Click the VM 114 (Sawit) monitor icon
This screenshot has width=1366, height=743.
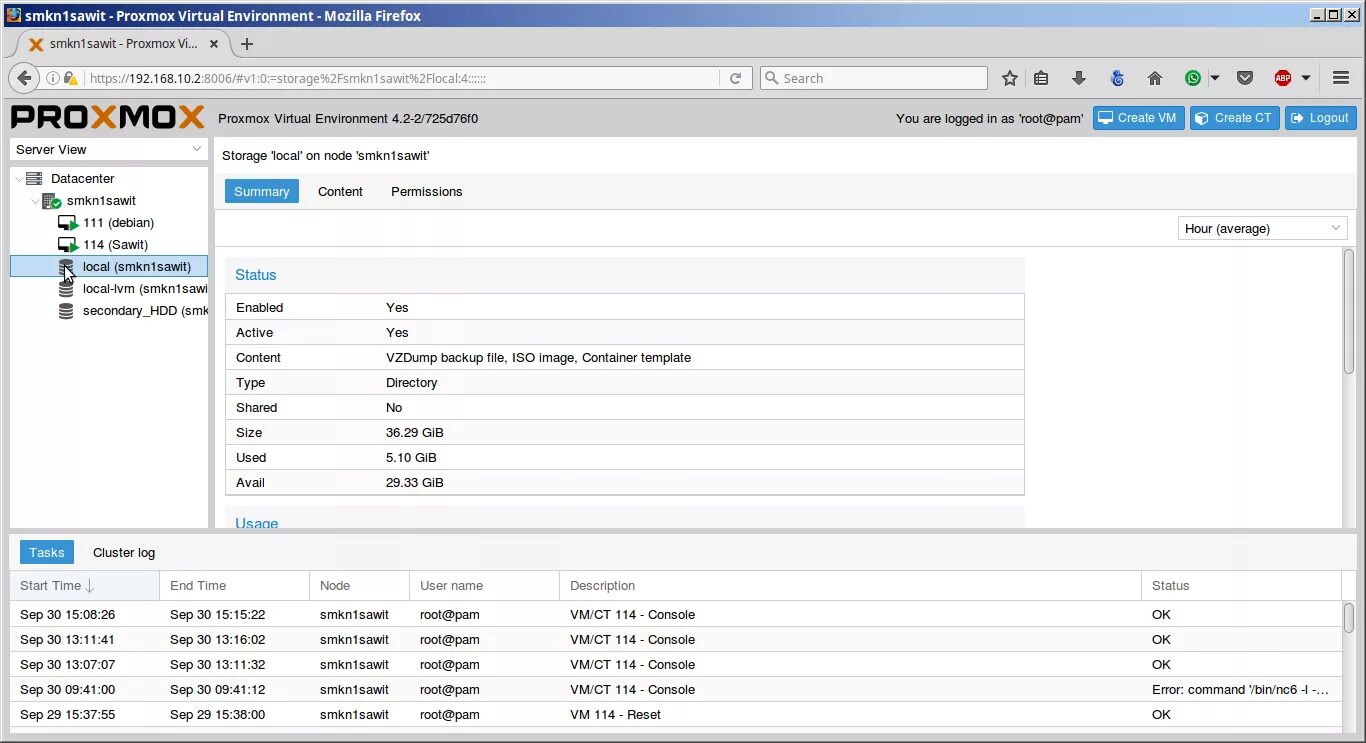tap(68, 245)
